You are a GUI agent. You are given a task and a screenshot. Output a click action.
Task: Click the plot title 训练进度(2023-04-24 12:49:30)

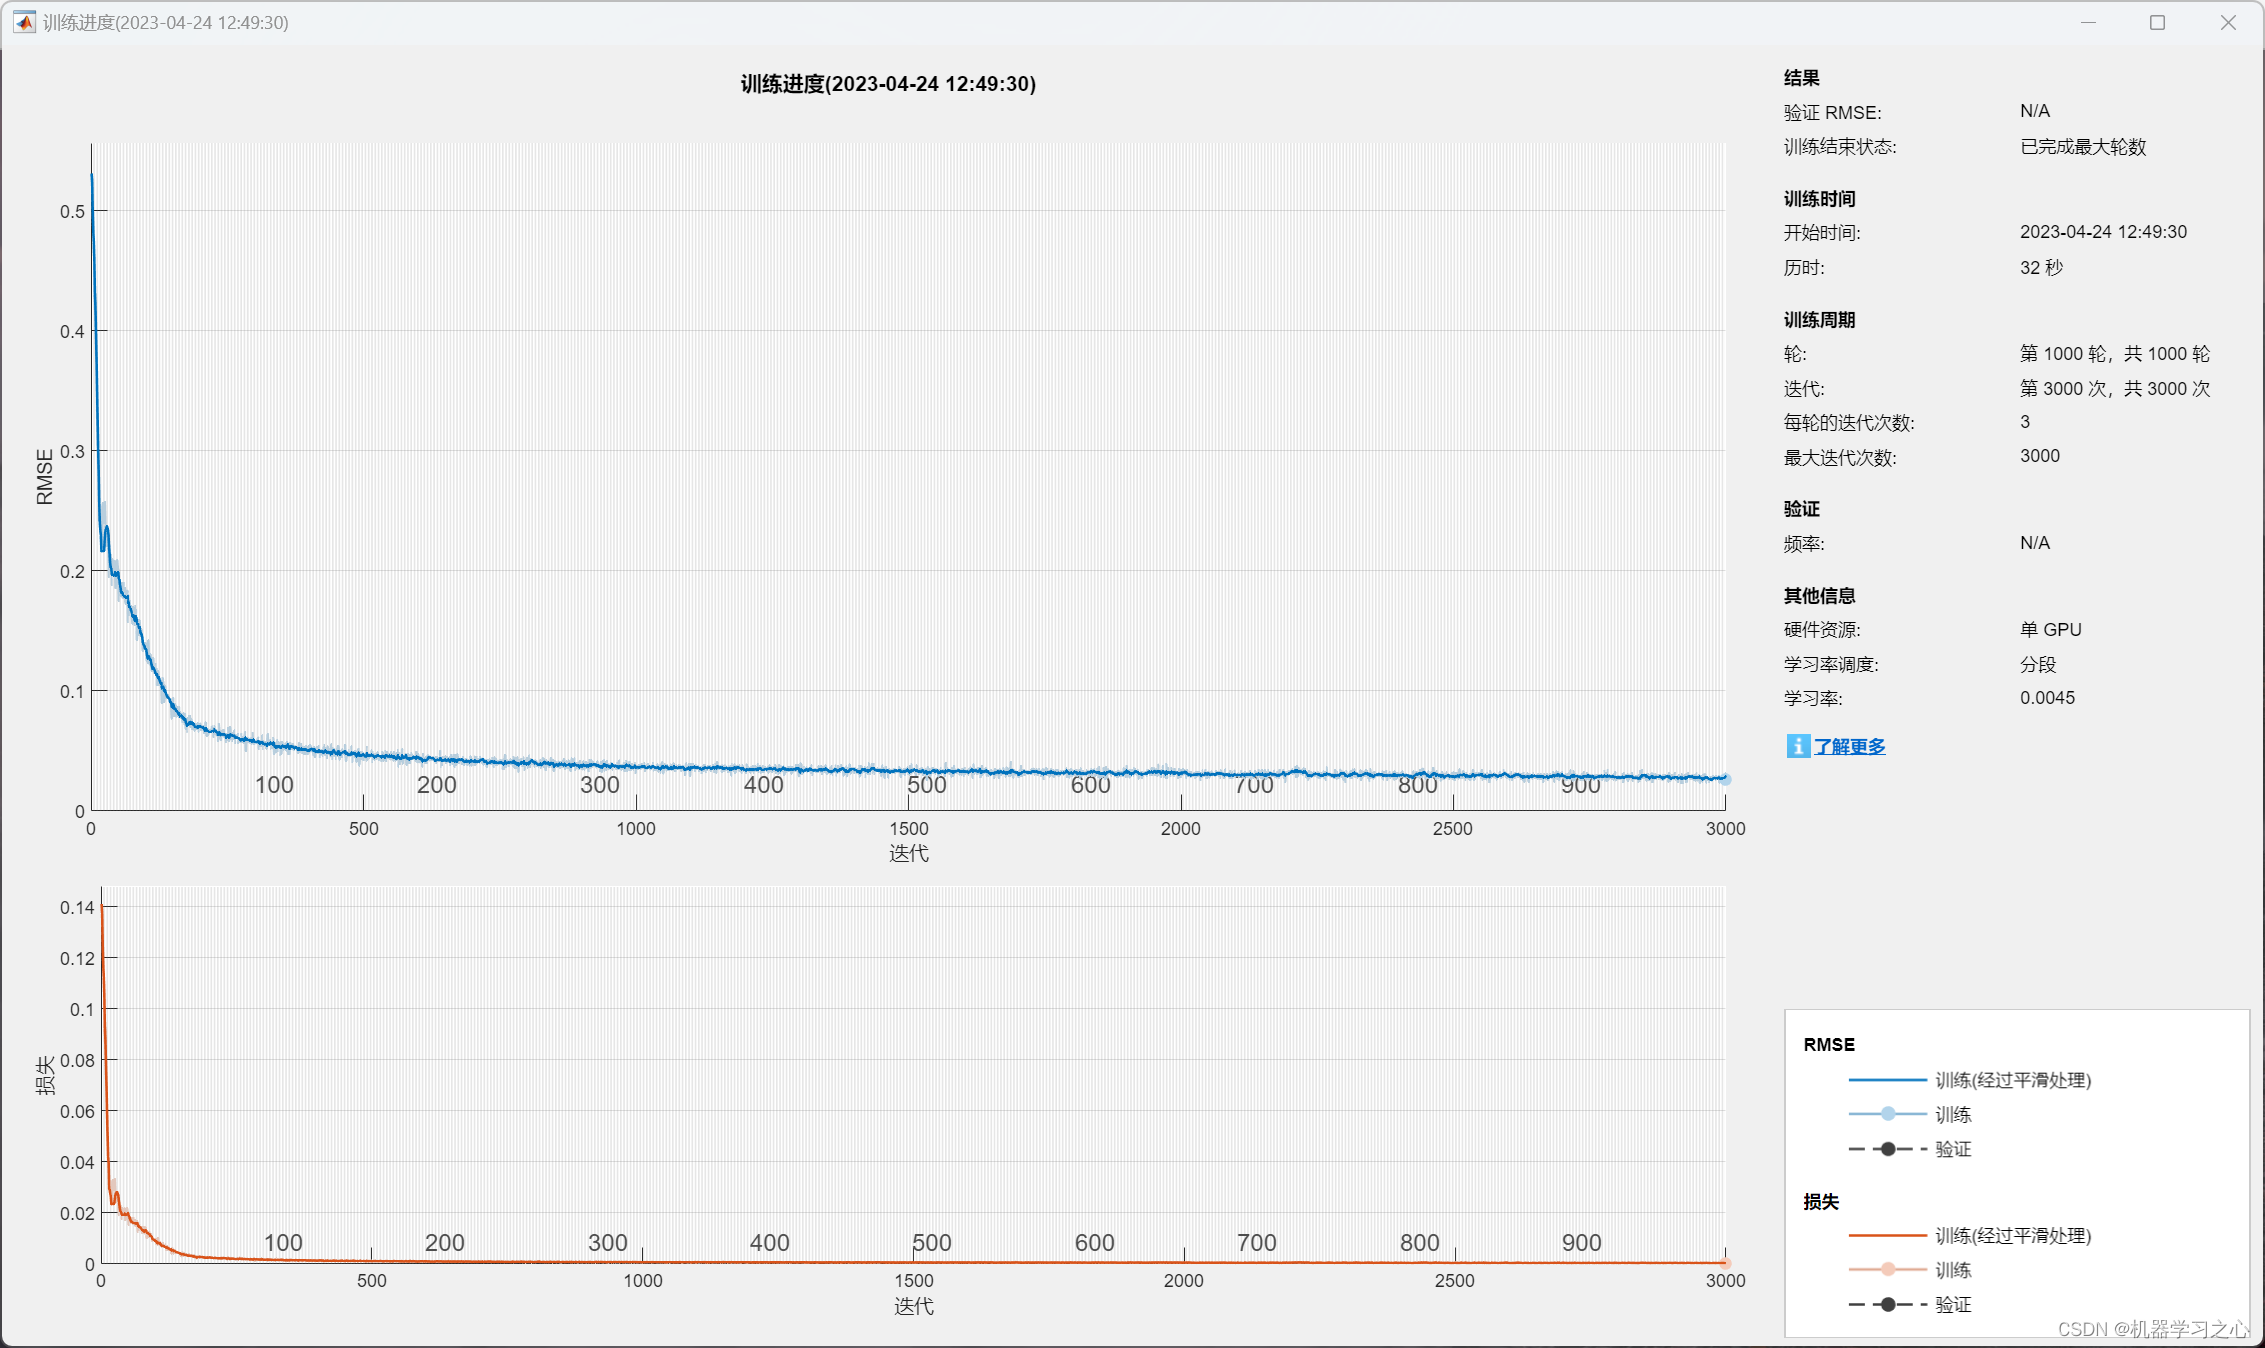tap(888, 84)
